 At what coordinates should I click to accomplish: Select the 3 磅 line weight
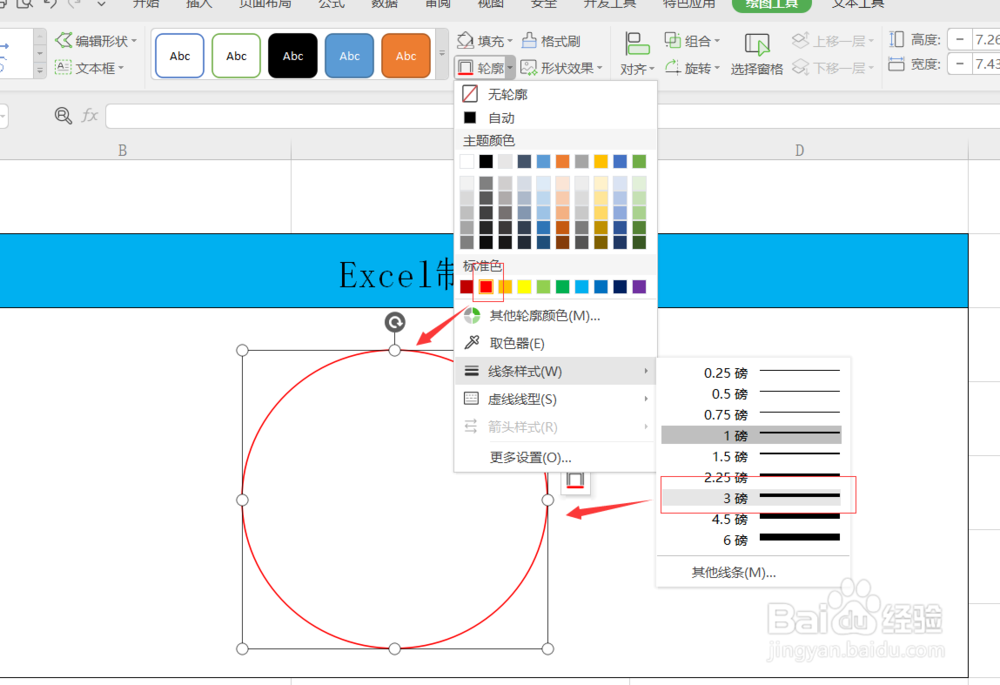[x=752, y=497]
